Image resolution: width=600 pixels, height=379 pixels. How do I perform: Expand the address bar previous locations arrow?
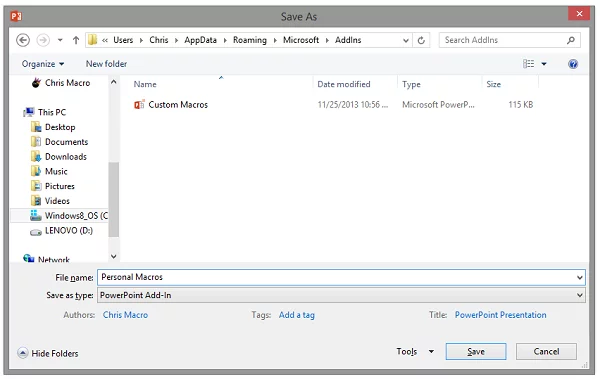[x=405, y=40]
